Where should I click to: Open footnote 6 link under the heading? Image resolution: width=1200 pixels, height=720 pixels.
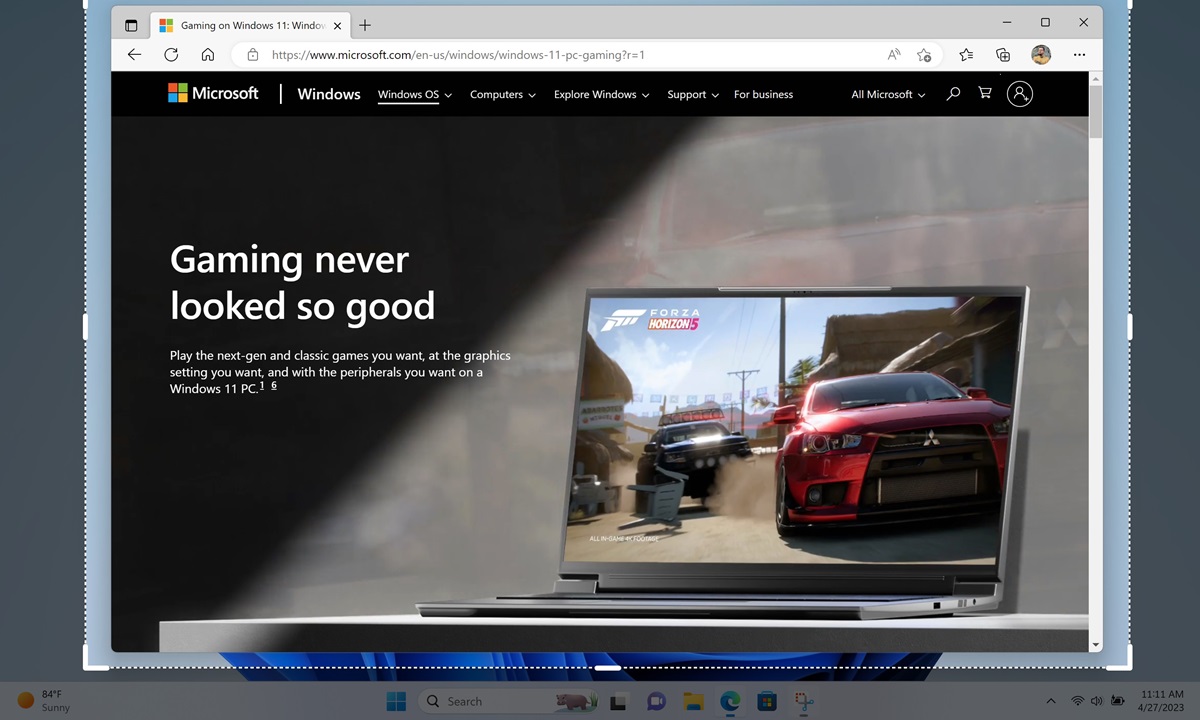coord(274,385)
